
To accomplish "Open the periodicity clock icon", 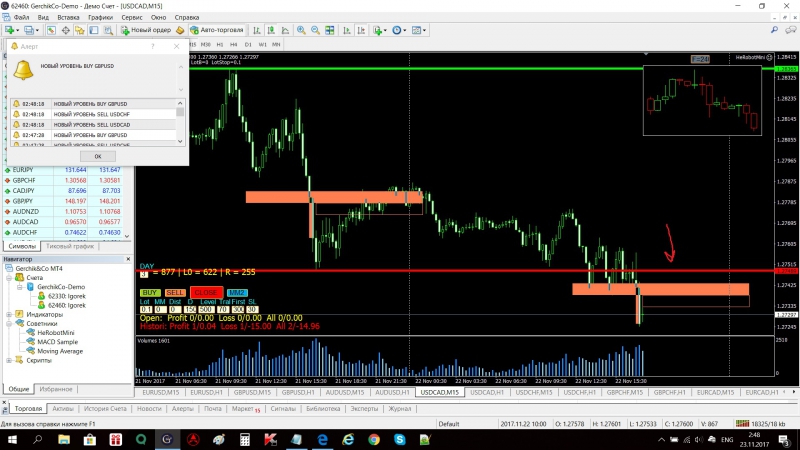I will [x=396, y=30].
